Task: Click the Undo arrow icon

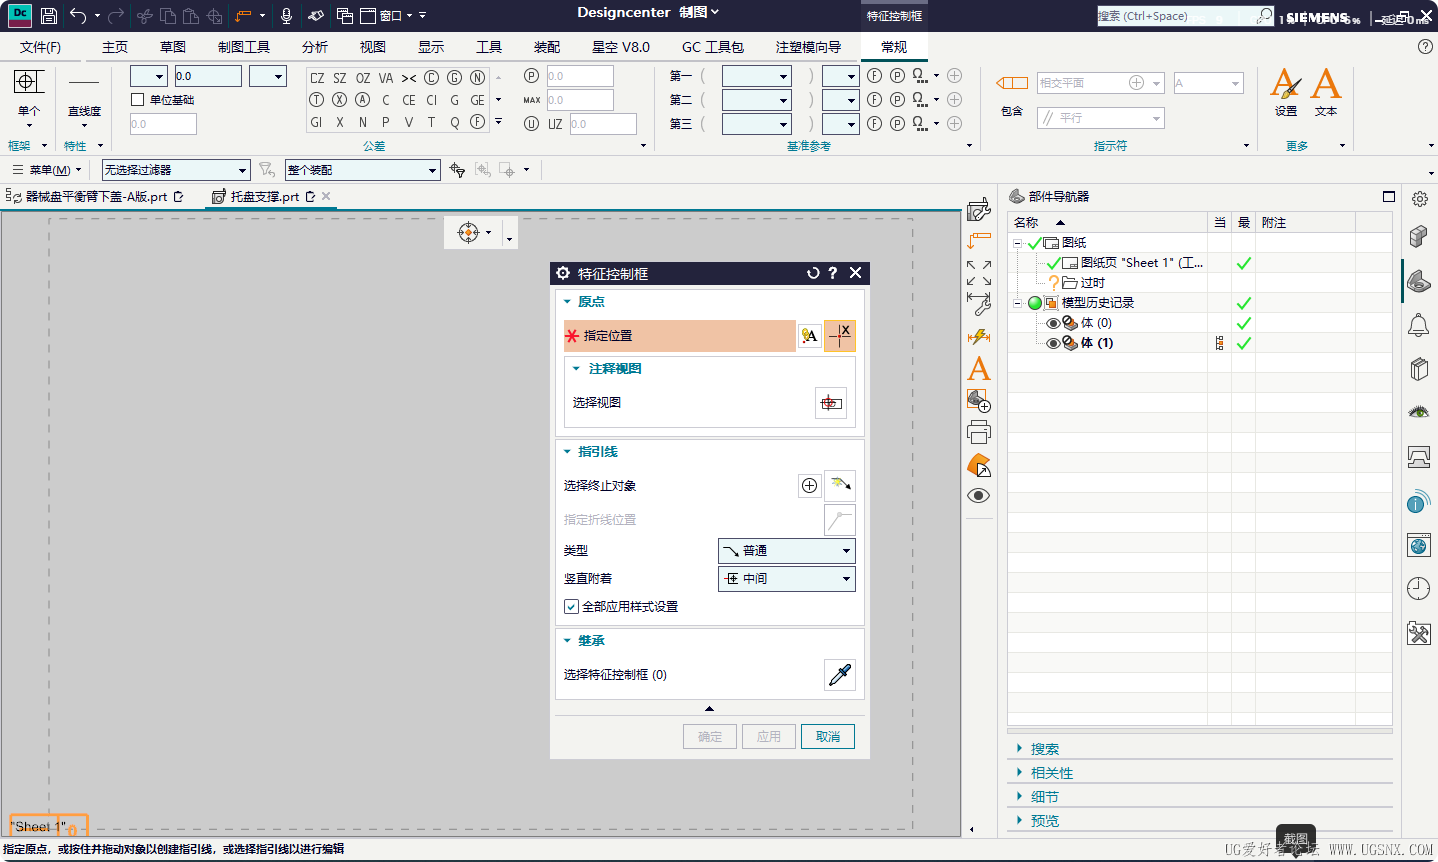Action: (78, 16)
